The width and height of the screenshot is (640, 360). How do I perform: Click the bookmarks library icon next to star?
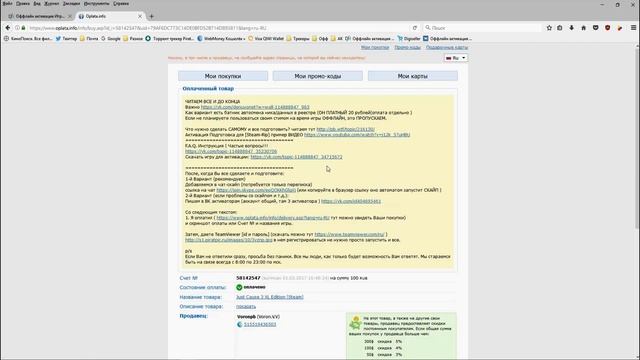pyautogui.click(x=560, y=28)
